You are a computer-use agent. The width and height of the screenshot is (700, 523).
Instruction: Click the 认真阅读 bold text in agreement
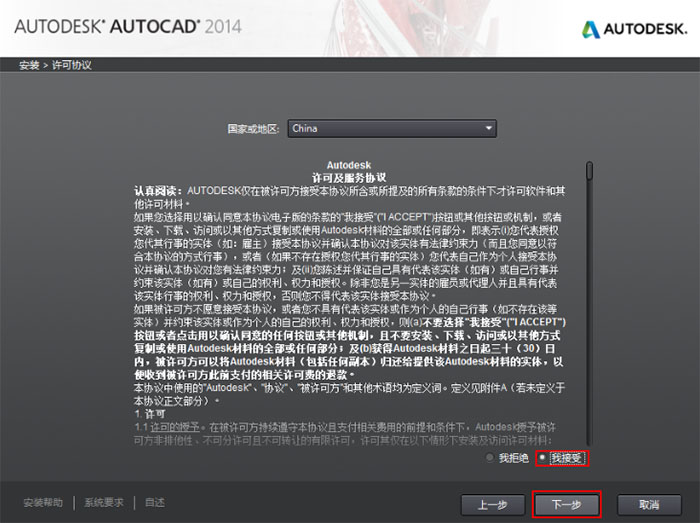click(x=158, y=191)
